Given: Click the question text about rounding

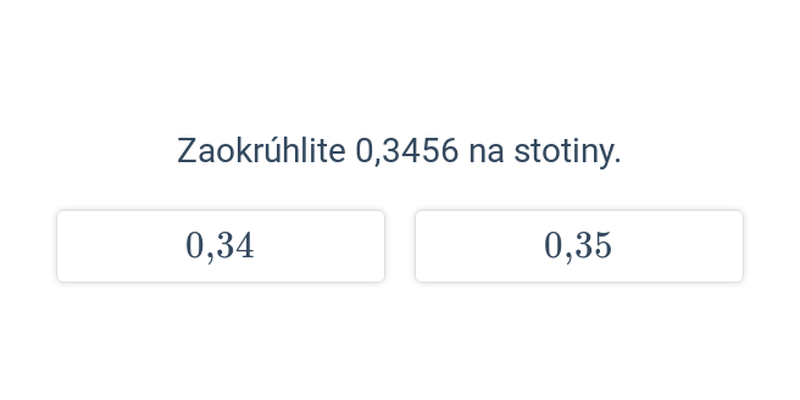Looking at the screenshot, I should point(399,152).
